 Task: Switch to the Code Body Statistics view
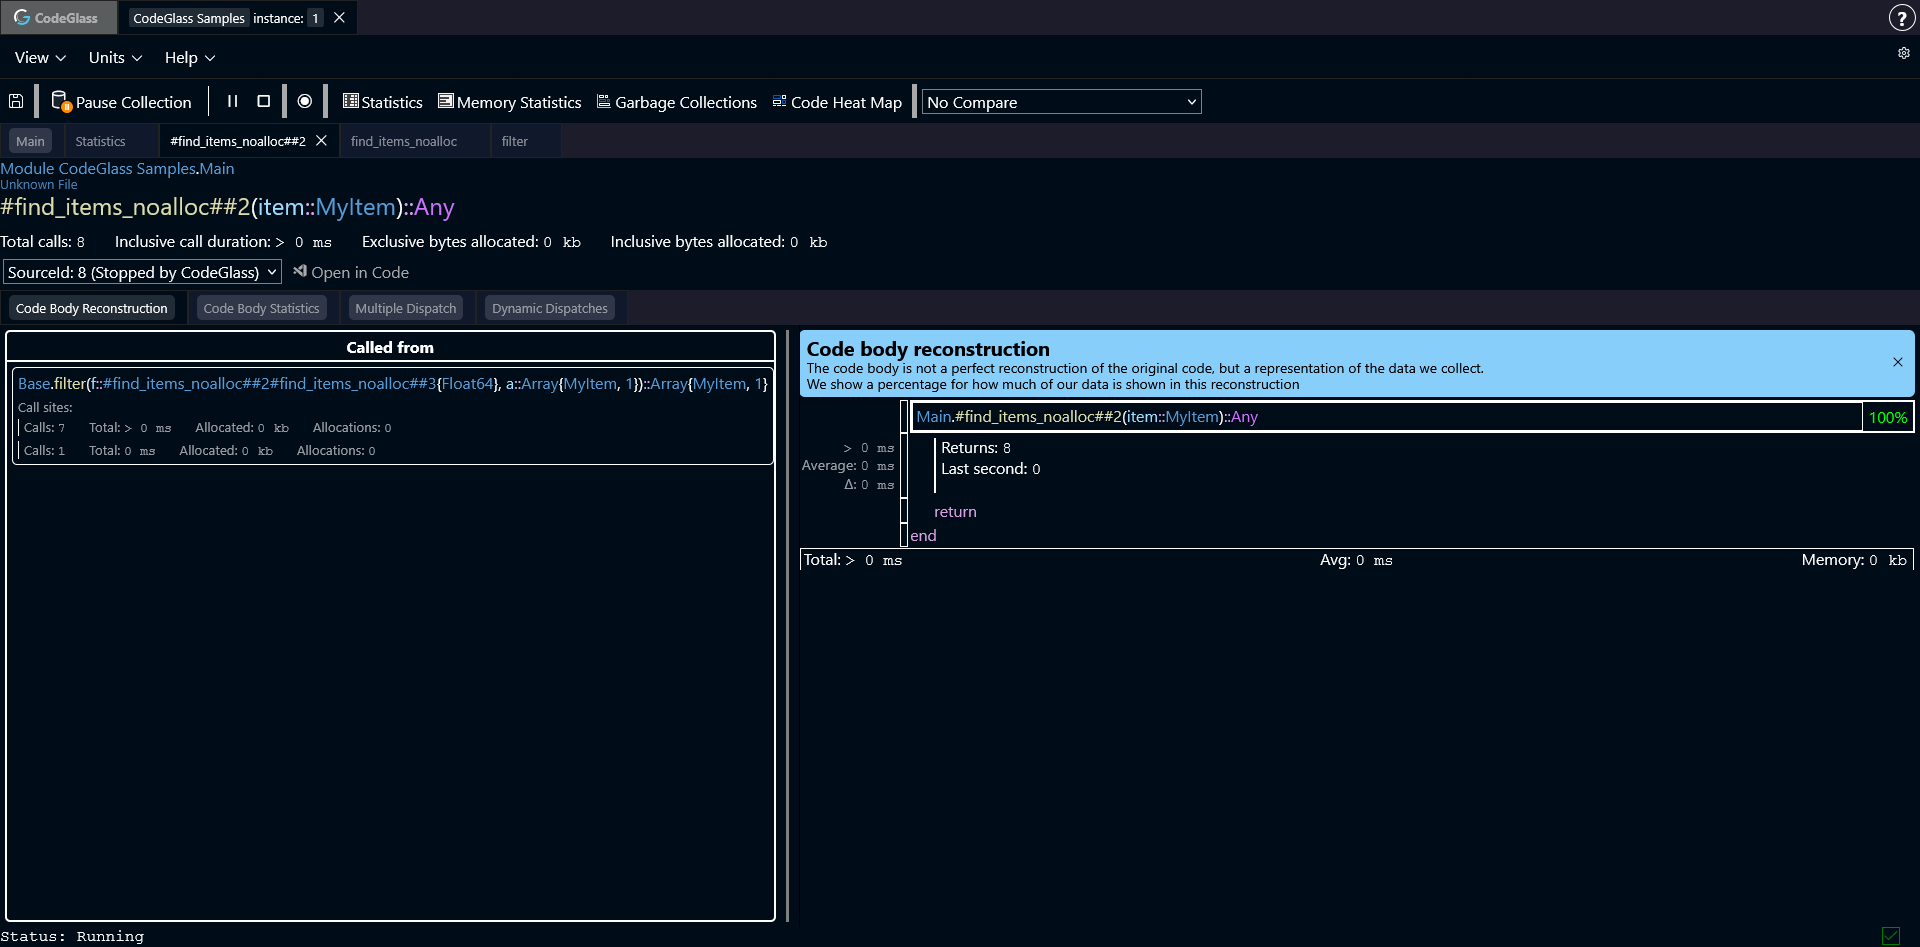tap(261, 308)
